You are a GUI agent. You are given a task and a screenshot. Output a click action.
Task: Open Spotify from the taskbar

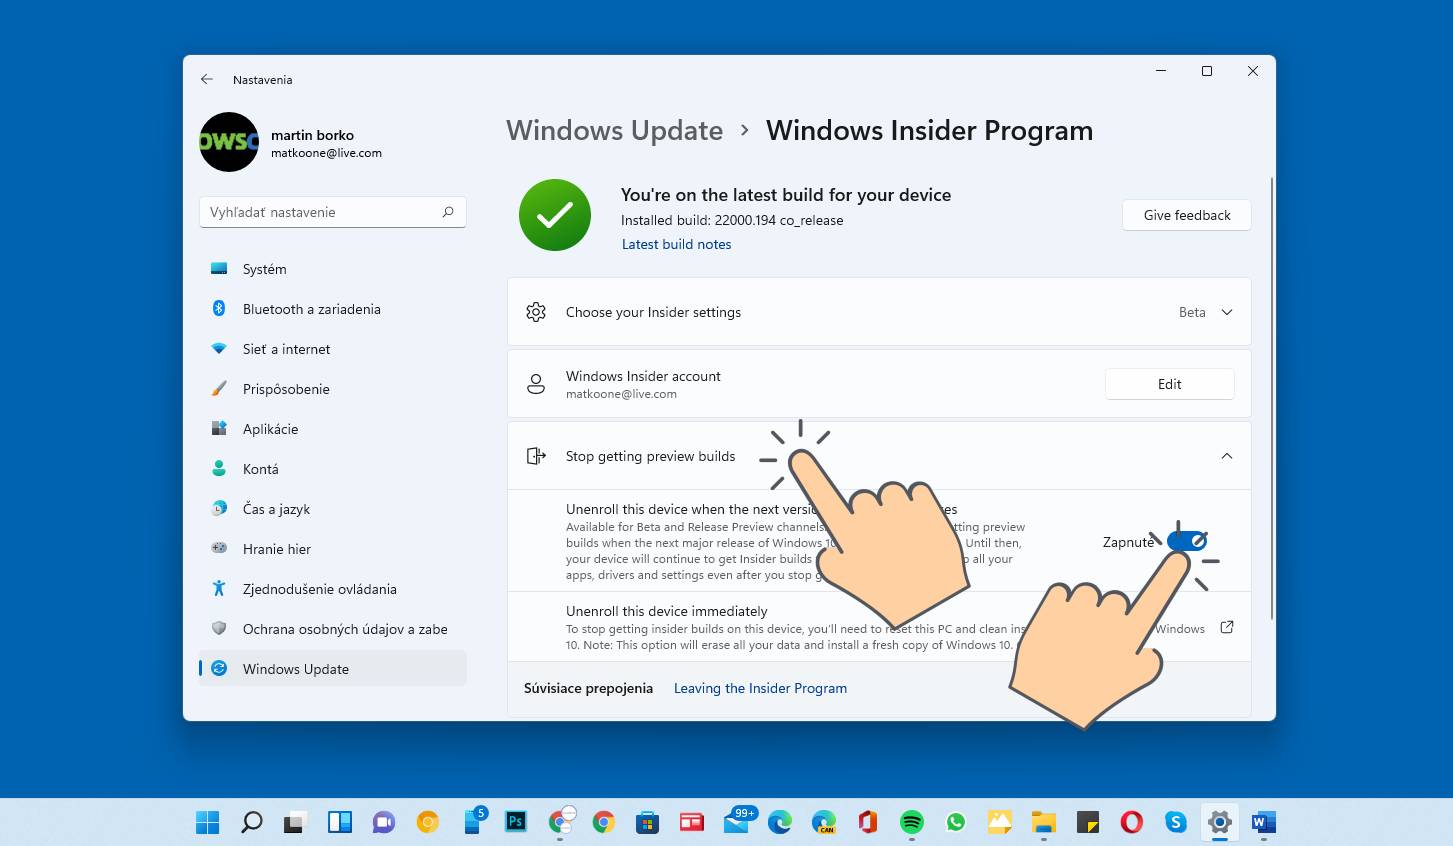click(x=911, y=822)
